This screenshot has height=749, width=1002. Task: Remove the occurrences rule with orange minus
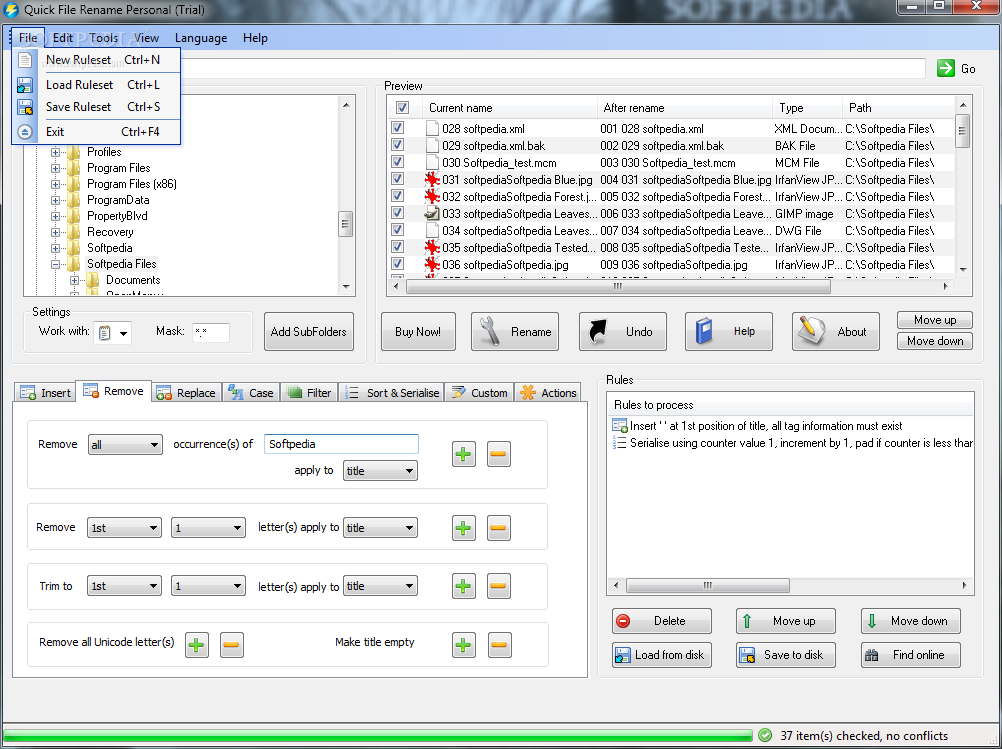498,454
